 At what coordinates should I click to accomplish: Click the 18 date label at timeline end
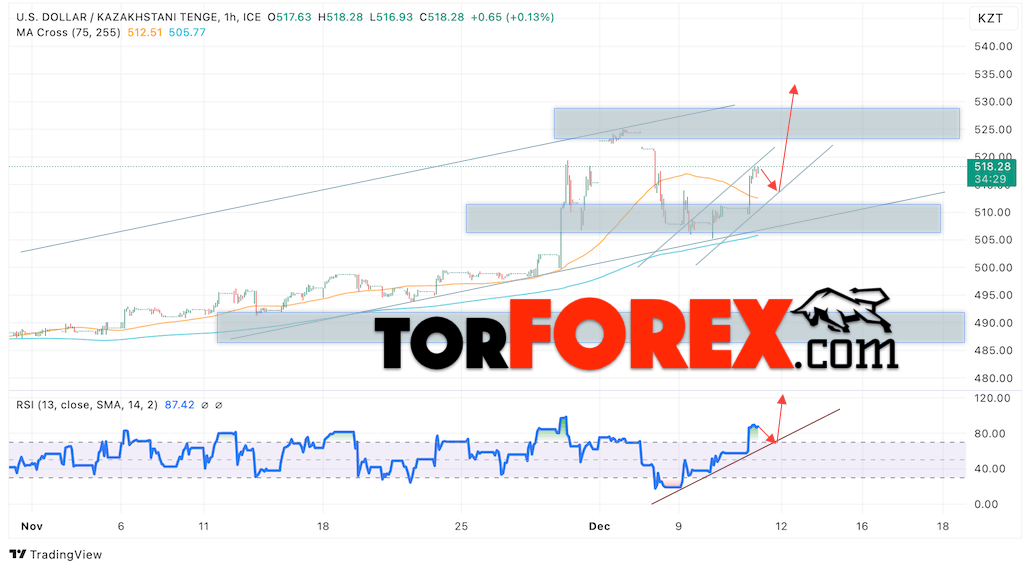943,526
